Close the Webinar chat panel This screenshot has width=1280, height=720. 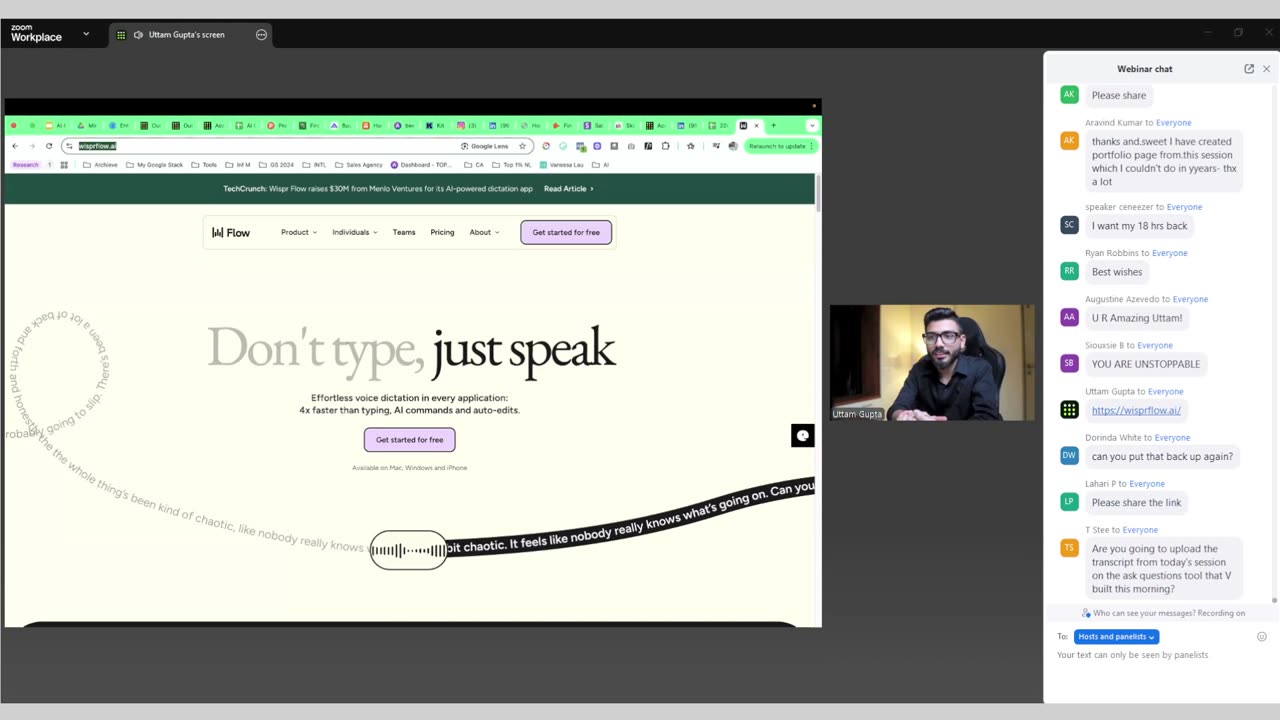pyautogui.click(x=1266, y=69)
